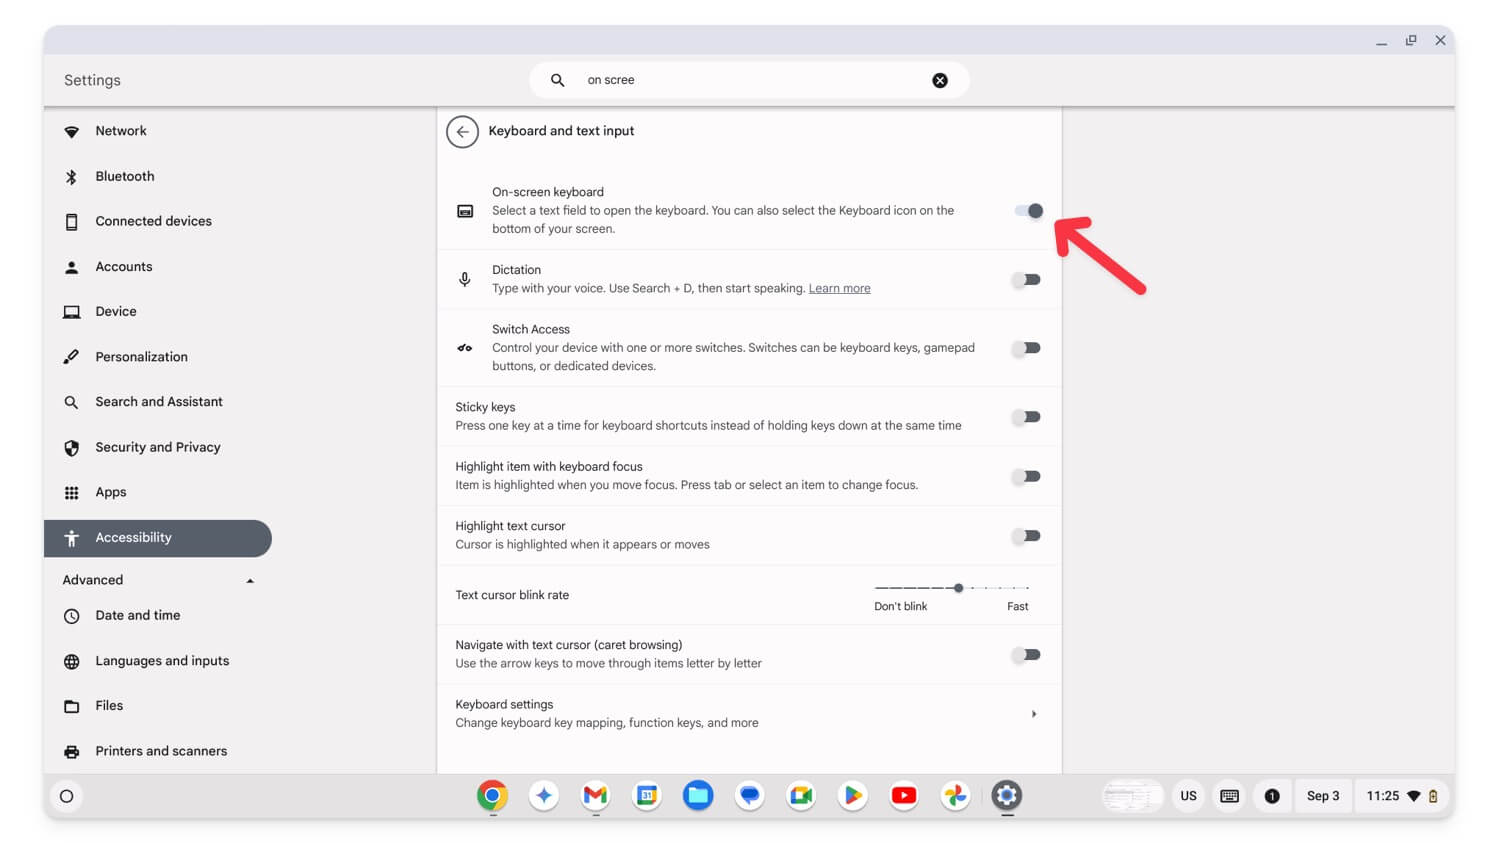The height and width of the screenshot is (843, 1499).
Task: Enable the Dictation toggle
Action: [1026, 280]
